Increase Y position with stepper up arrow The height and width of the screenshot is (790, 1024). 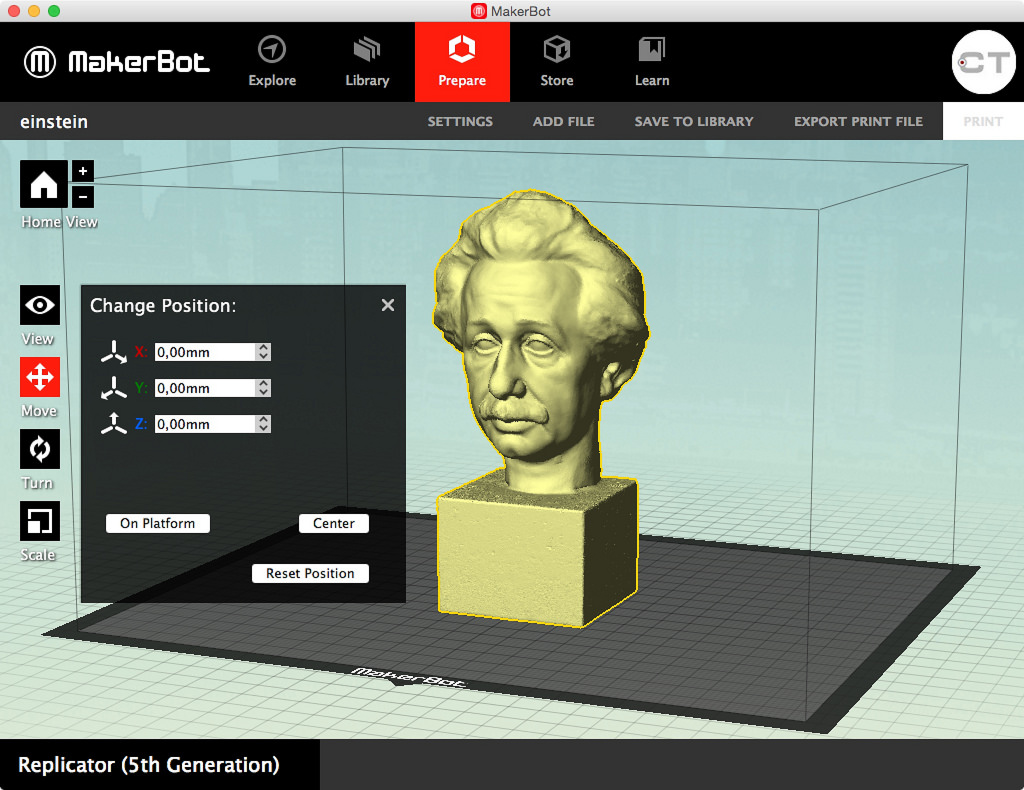click(263, 383)
